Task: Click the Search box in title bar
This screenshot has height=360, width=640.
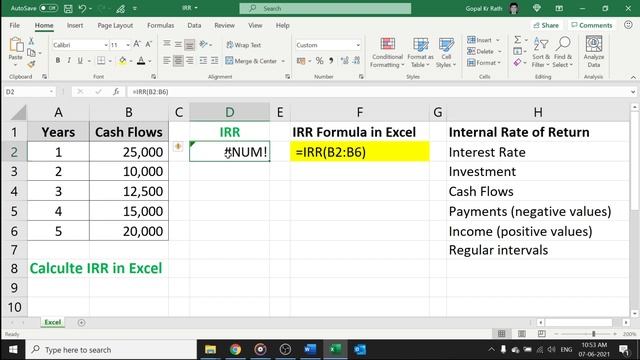Action: click(325, 8)
